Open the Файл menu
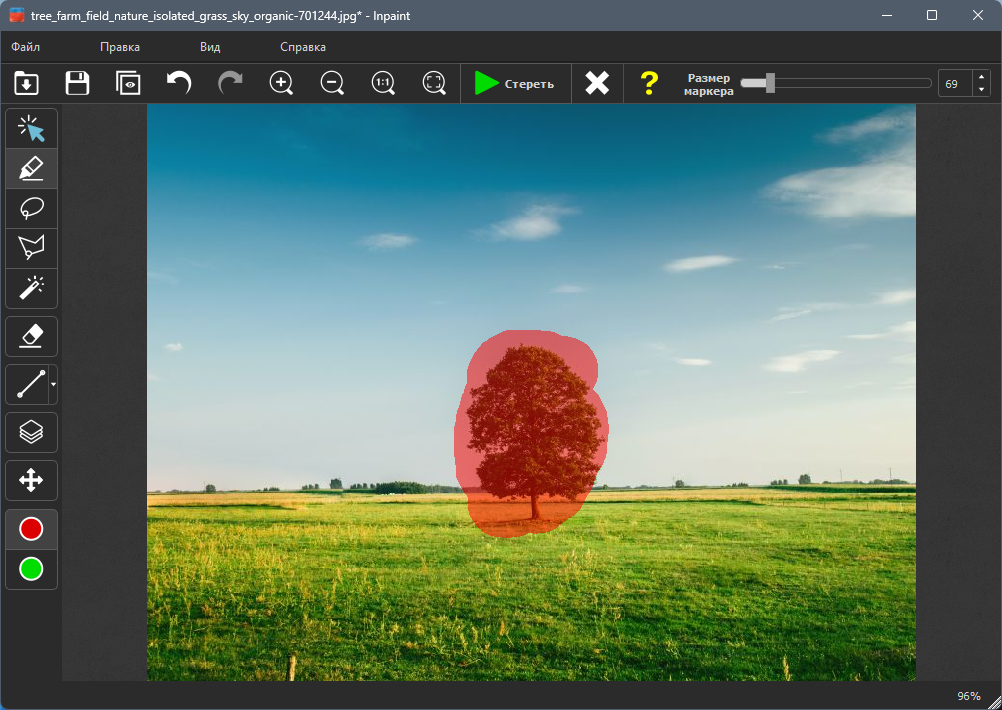The image size is (1002, 710). pyautogui.click(x=26, y=47)
